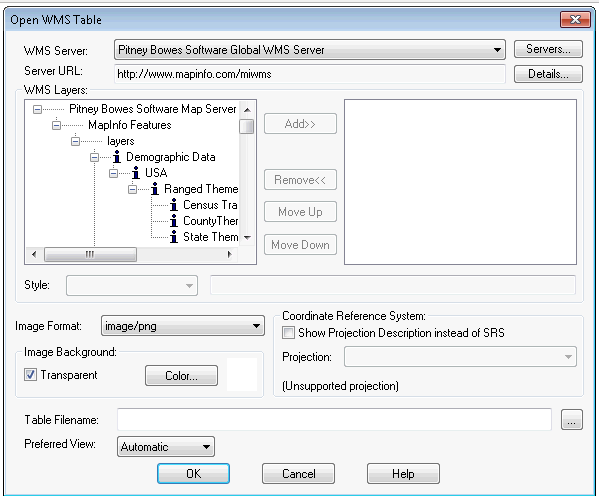Select the layers tree item
Image resolution: width=599 pixels, height=496 pixels.
coord(121,141)
